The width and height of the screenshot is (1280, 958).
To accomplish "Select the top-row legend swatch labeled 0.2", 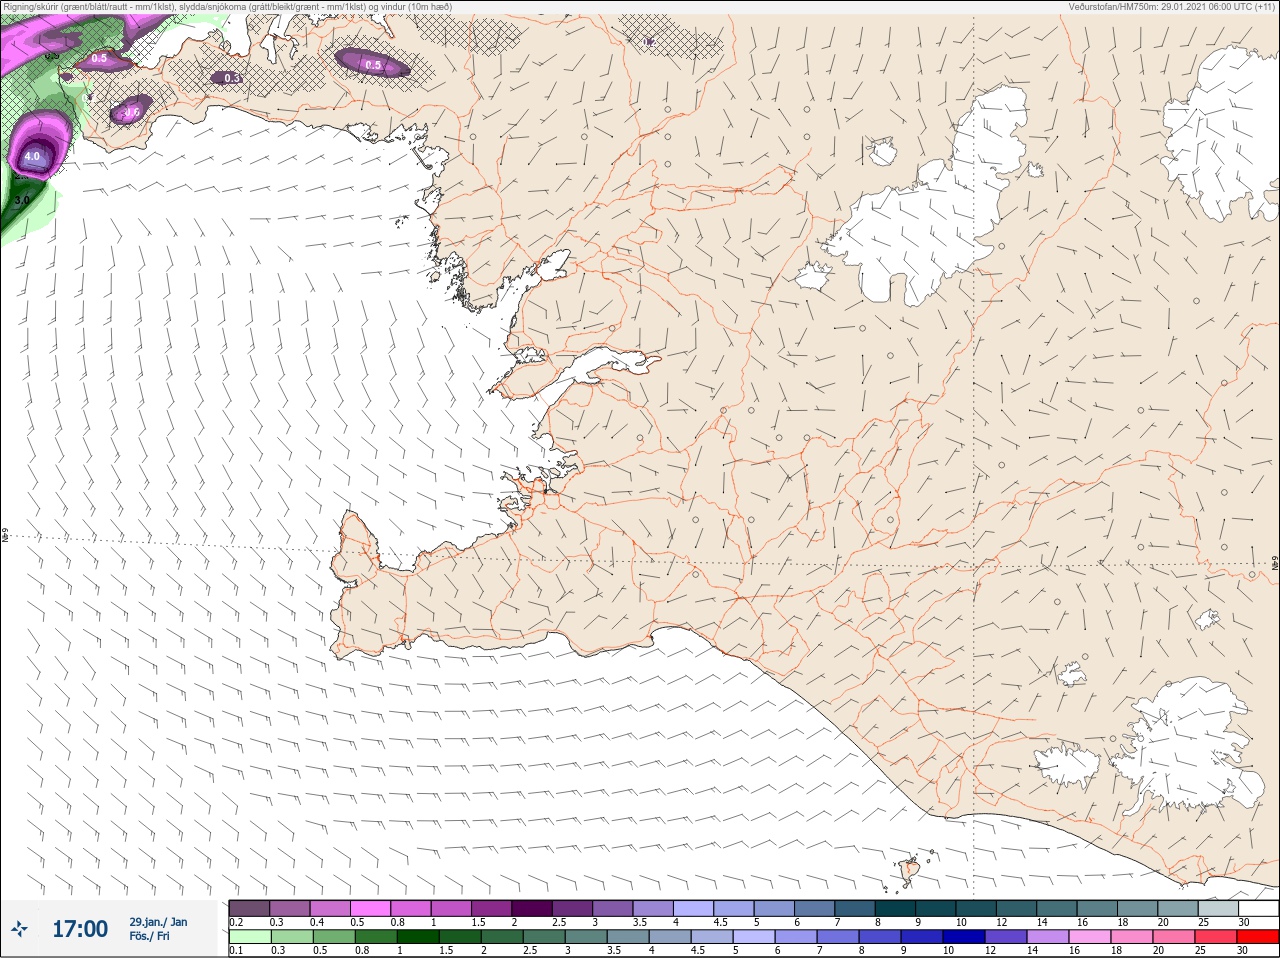I will (249, 908).
